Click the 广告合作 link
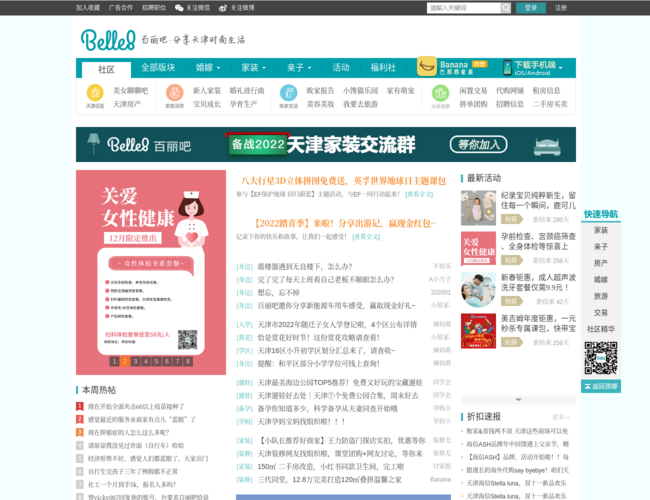Viewport: 650px width, 500px height. click(121, 8)
